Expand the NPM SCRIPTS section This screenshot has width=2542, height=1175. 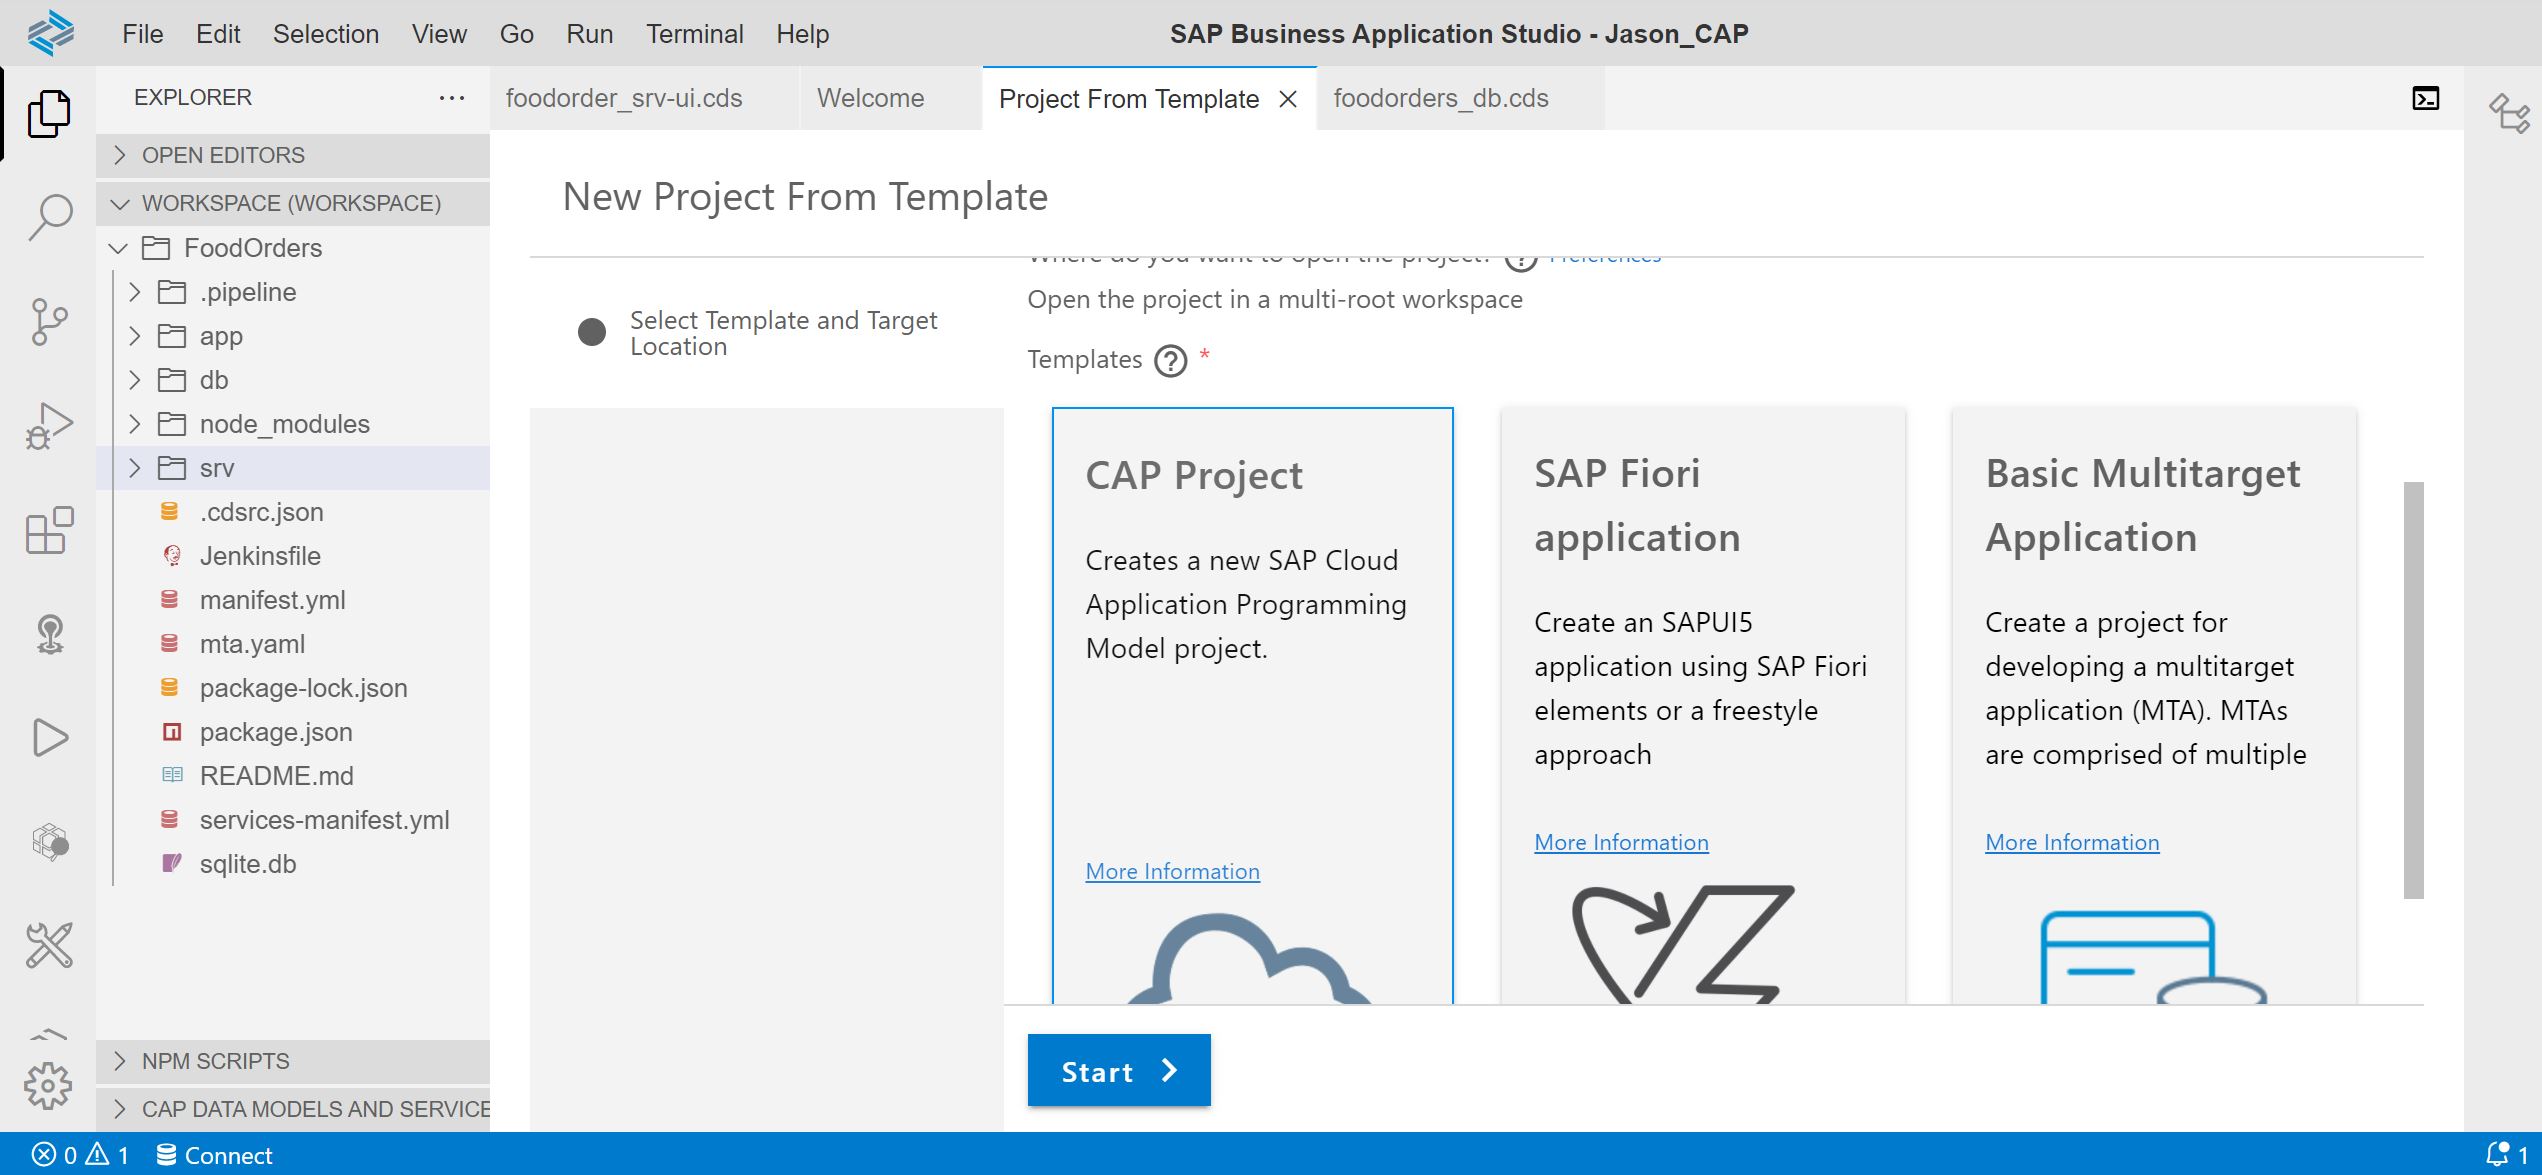293,1061
